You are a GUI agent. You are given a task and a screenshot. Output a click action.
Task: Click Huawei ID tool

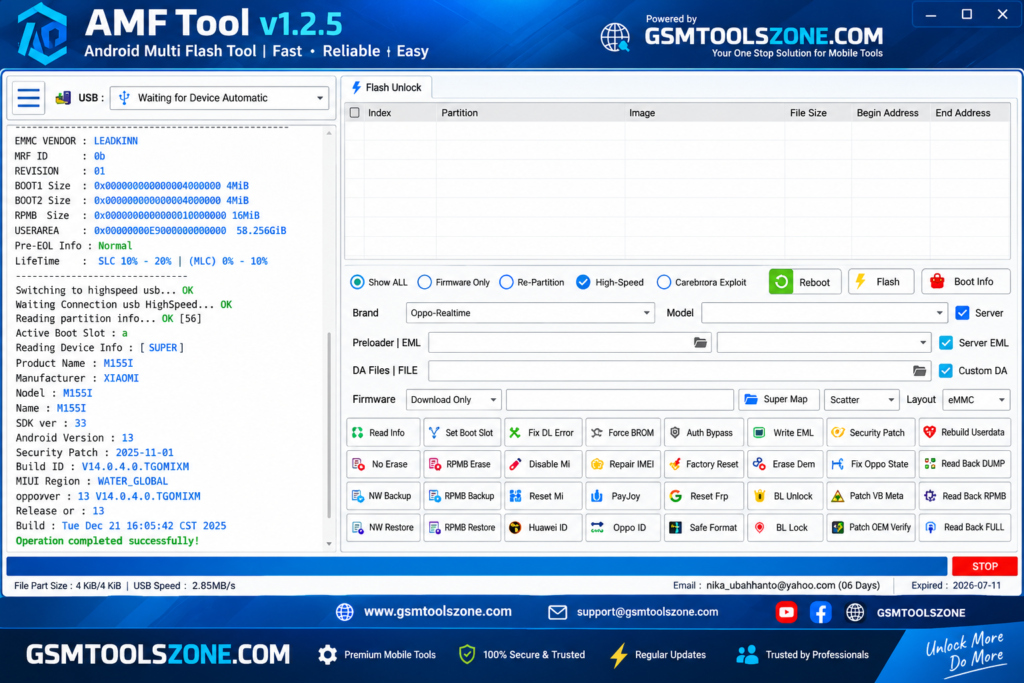[x=543, y=528]
